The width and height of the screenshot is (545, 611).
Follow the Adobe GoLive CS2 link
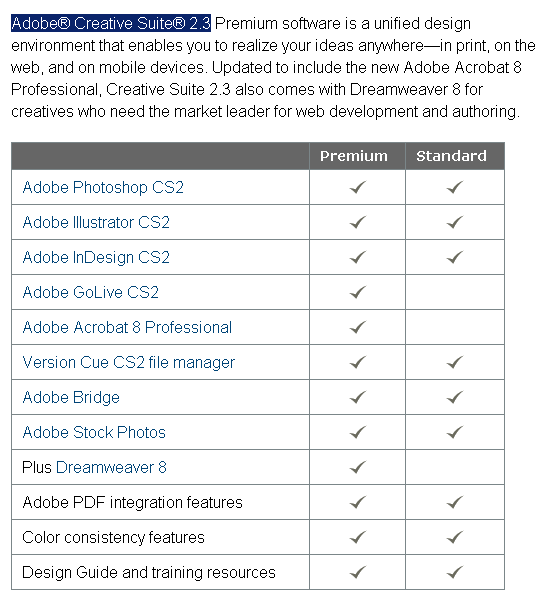(x=91, y=292)
